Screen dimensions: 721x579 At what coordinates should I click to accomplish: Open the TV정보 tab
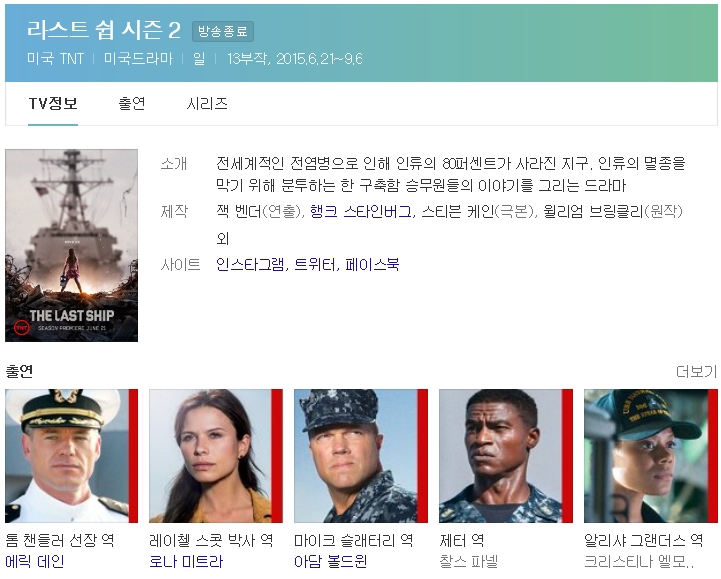[x=53, y=103]
